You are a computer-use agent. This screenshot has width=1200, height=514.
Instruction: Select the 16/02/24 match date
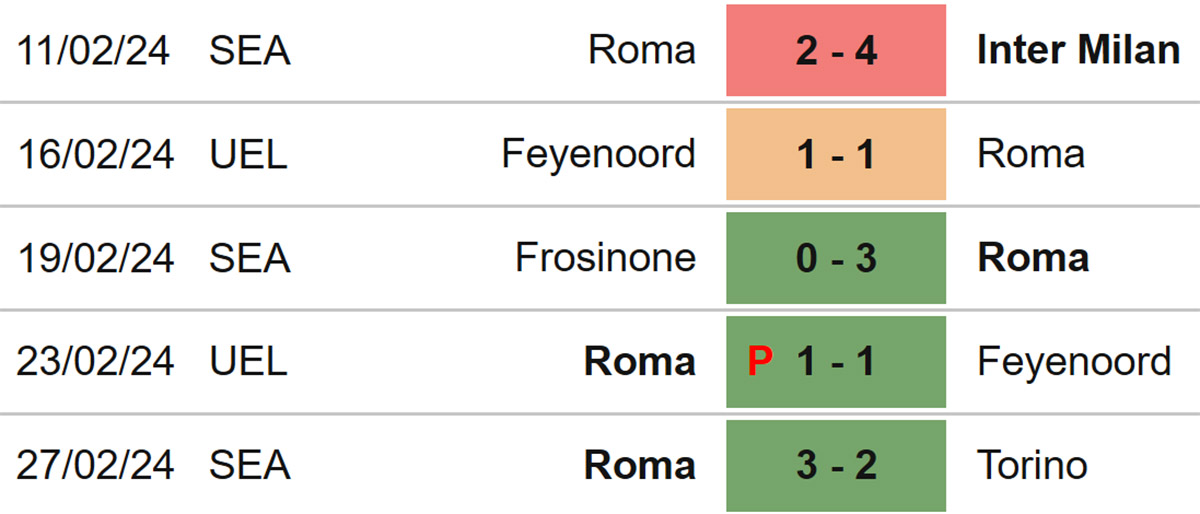[95, 154]
